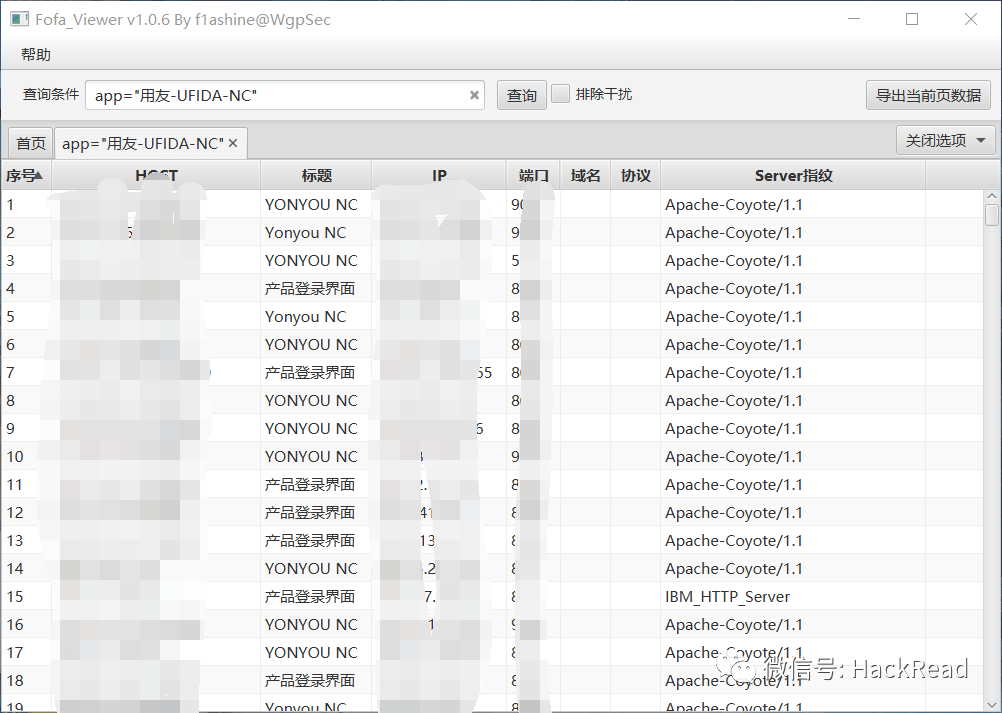This screenshot has width=1002, height=713.
Task: Click the query condition input field
Action: [285, 95]
